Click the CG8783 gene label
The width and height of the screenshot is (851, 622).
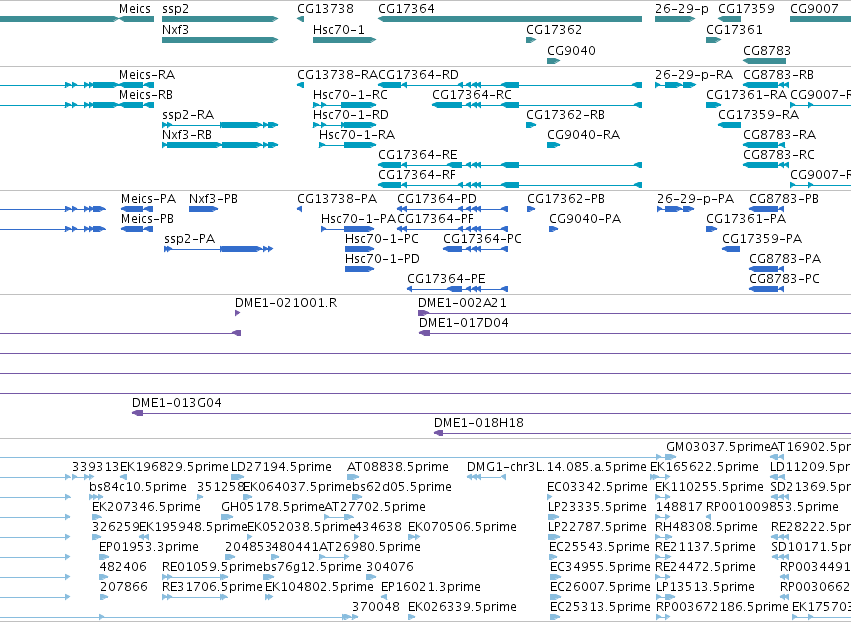click(767, 50)
